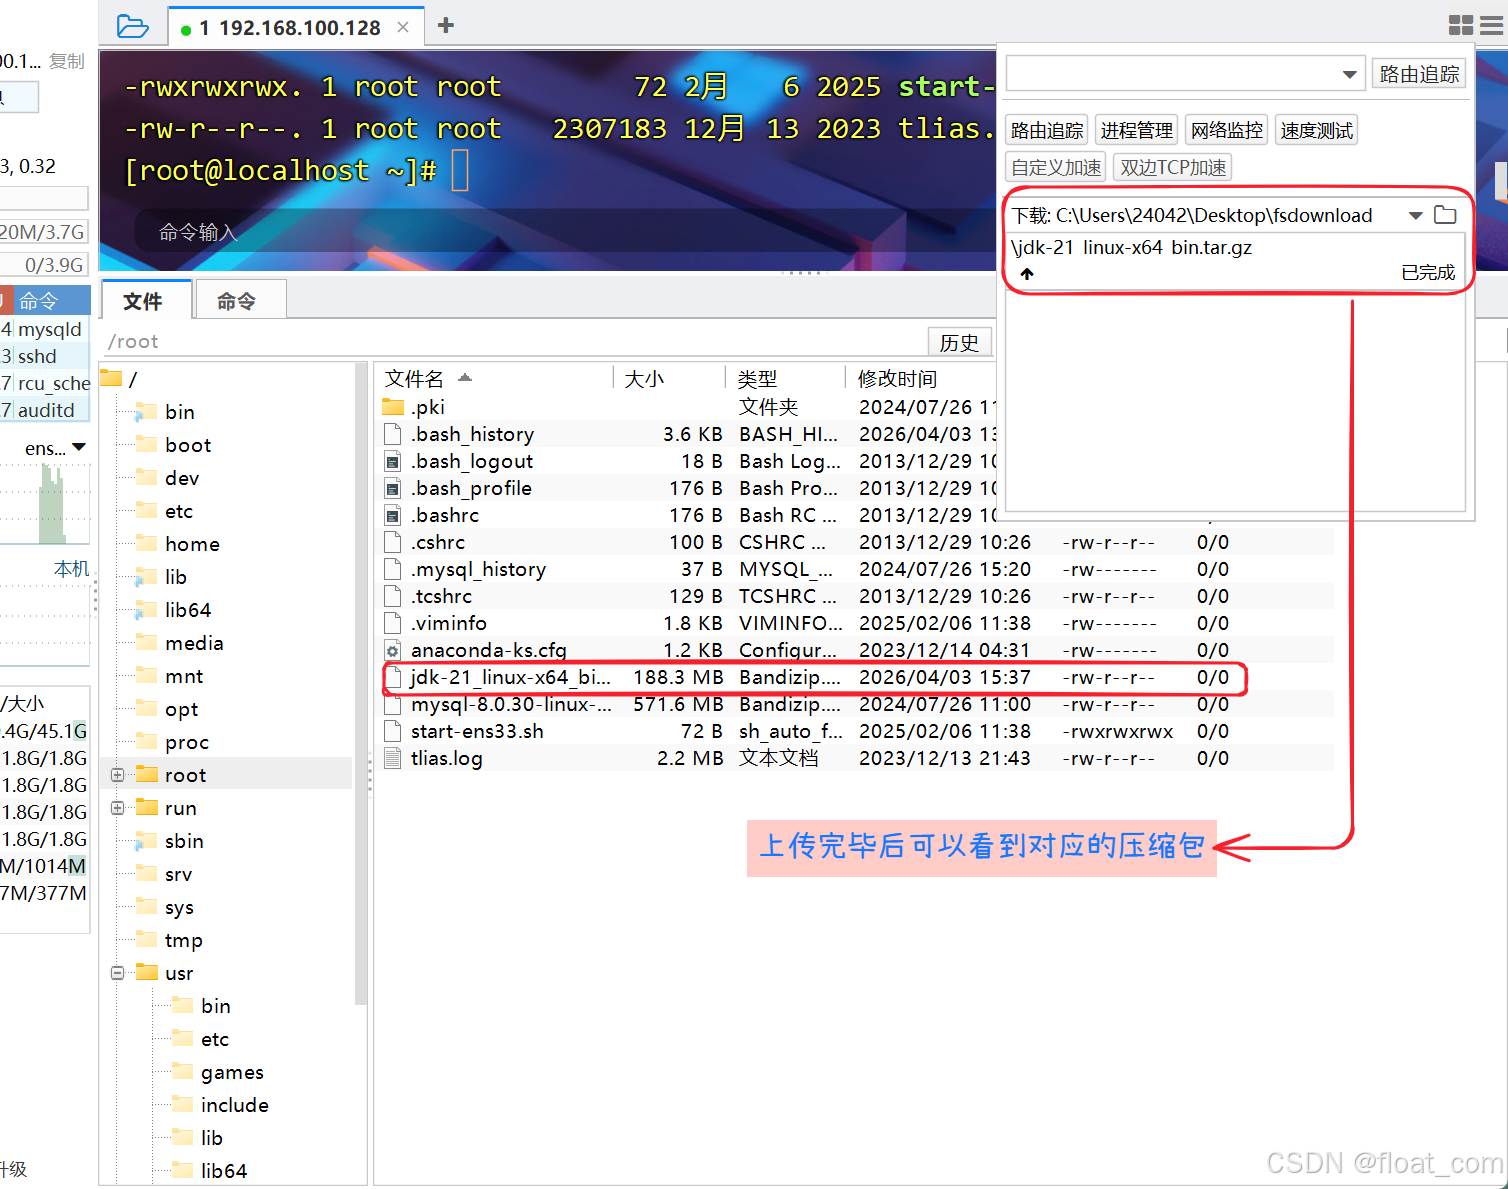Screen dimensions: 1508x1189
Task: Click the top-right 路由追踪 button
Action: 1419,74
